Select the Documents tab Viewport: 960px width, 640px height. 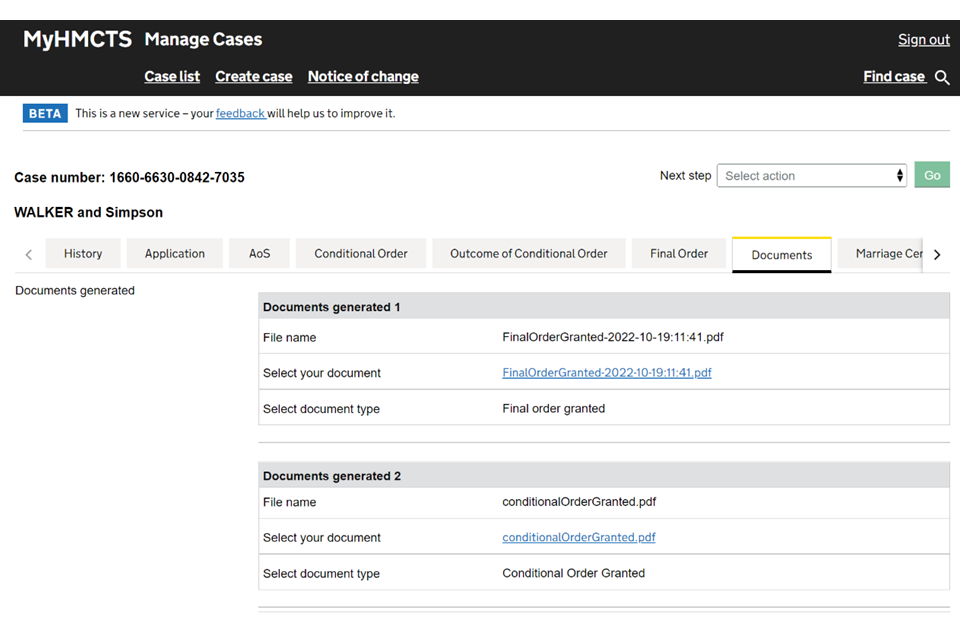(781, 255)
